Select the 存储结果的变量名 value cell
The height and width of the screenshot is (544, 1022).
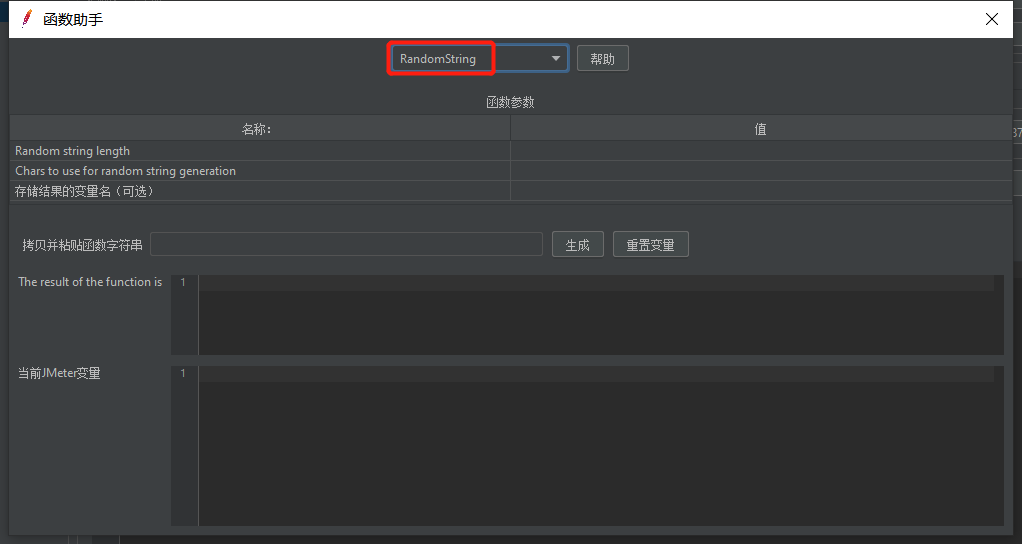point(761,191)
